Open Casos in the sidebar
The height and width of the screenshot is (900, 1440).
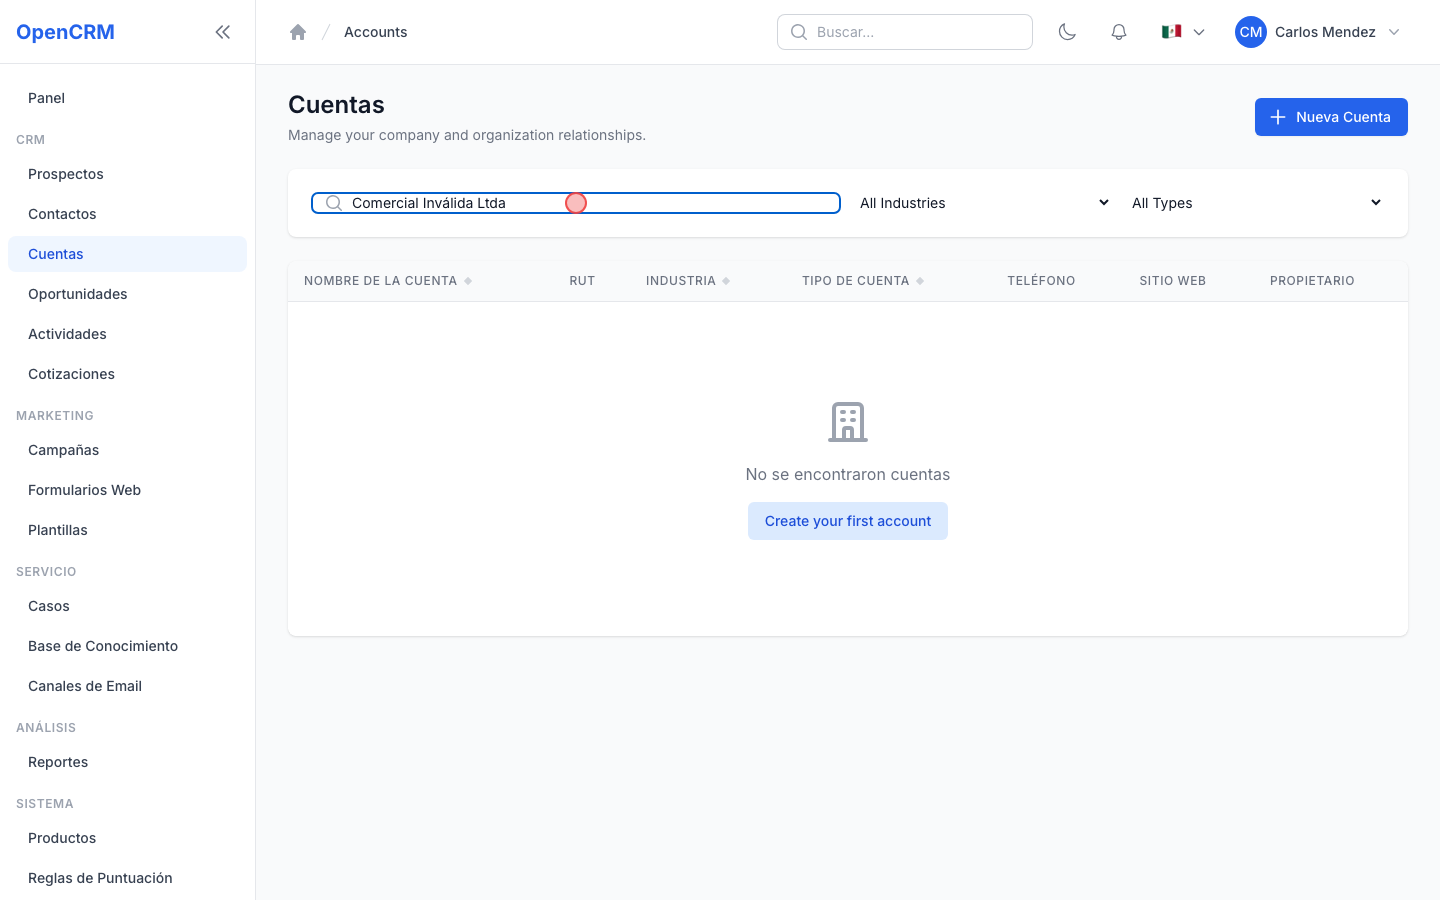click(x=127, y=606)
